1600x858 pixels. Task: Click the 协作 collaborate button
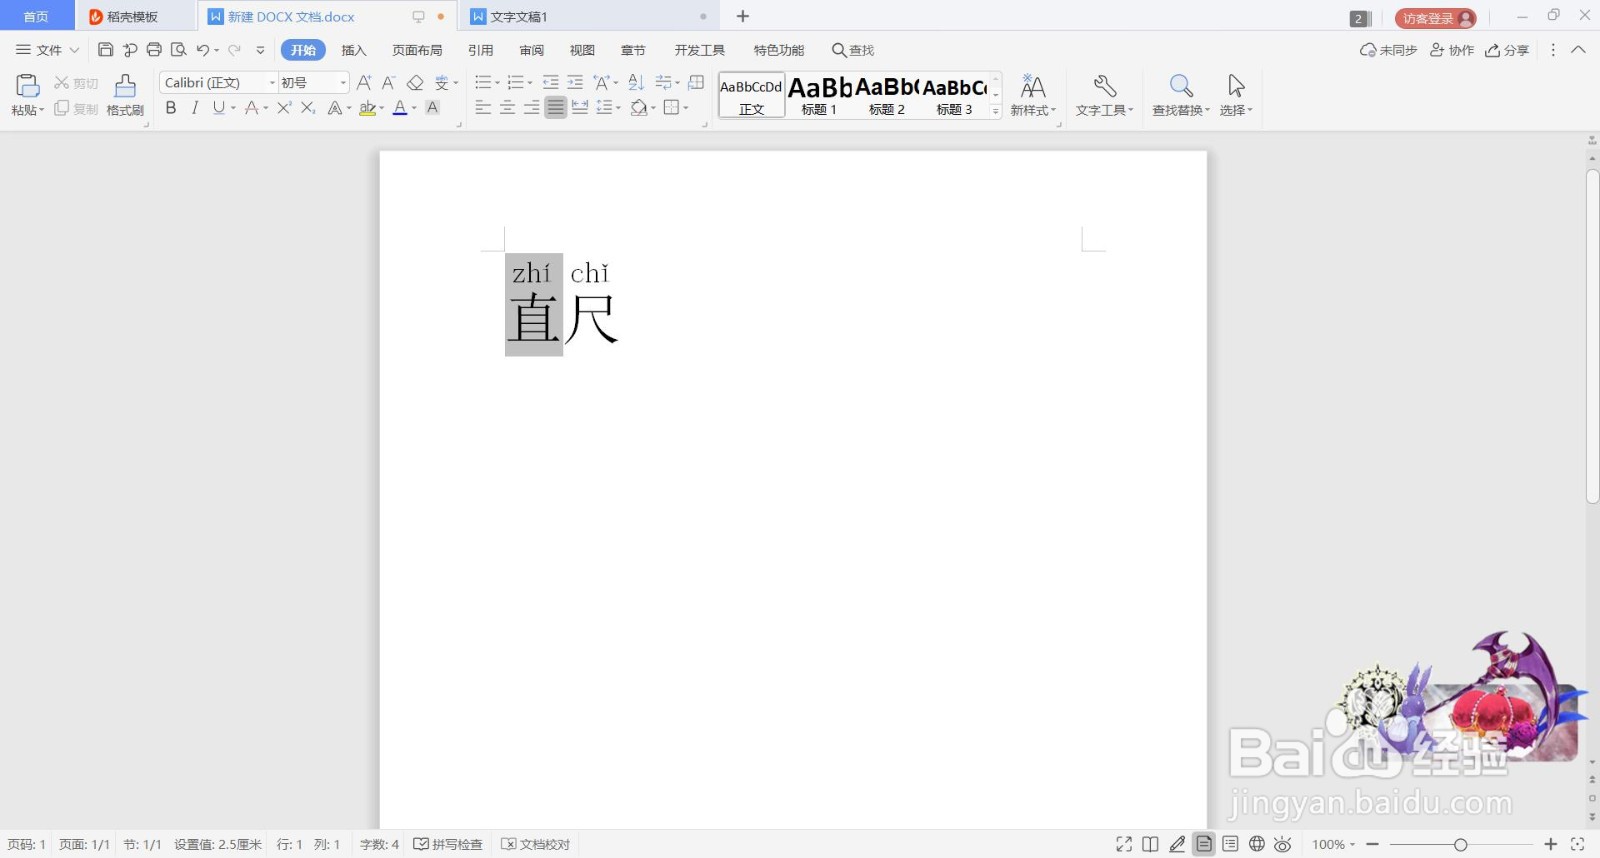point(1452,50)
